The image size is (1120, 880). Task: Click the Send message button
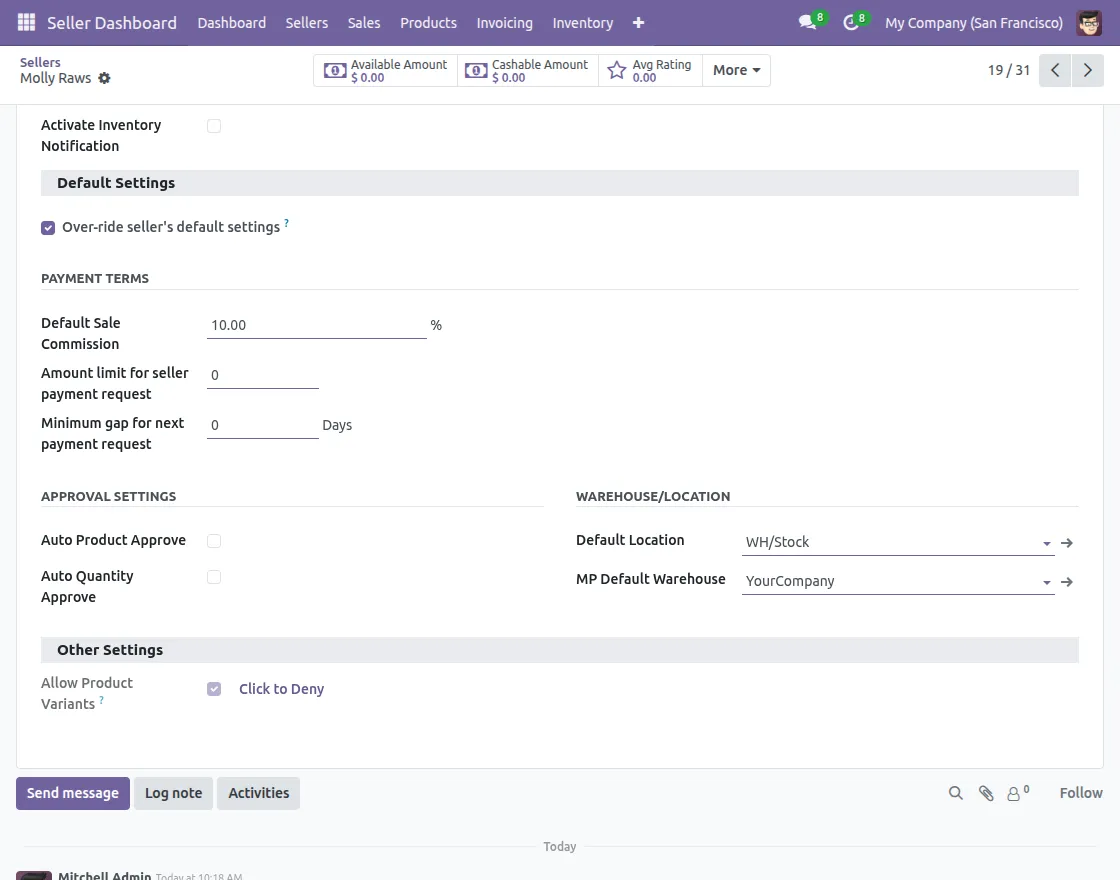[72, 793]
